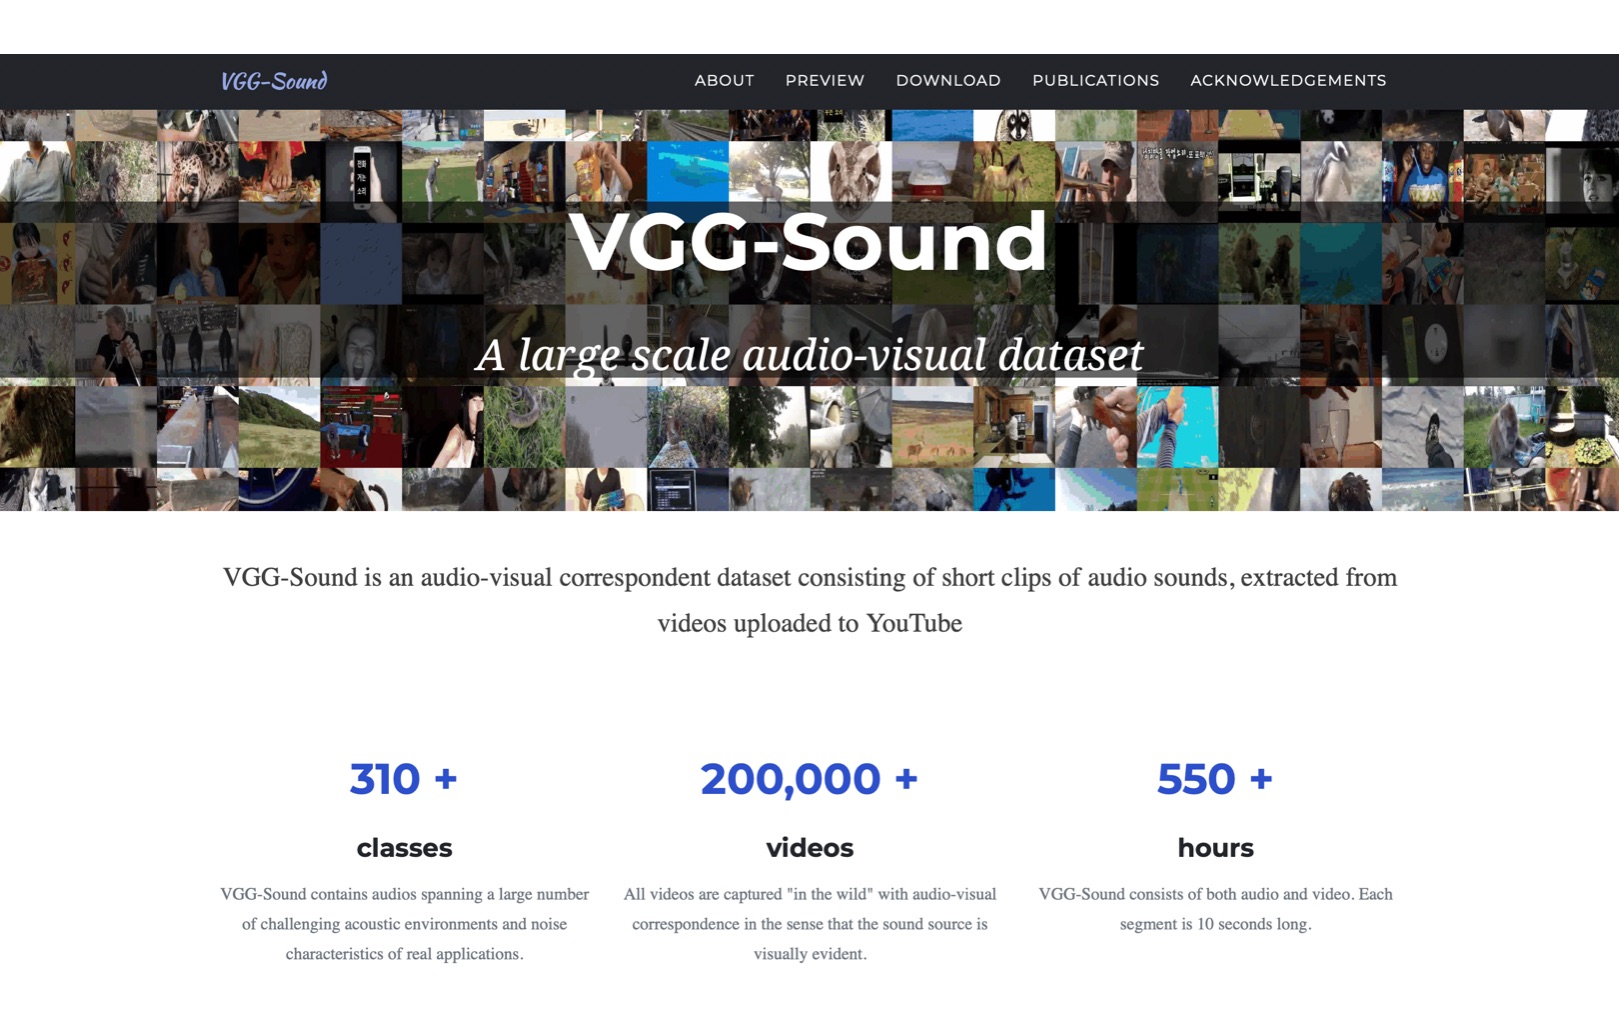This screenshot has width=1619, height=1012.
Task: Click the "310 +" statistic
Action: 404,779
